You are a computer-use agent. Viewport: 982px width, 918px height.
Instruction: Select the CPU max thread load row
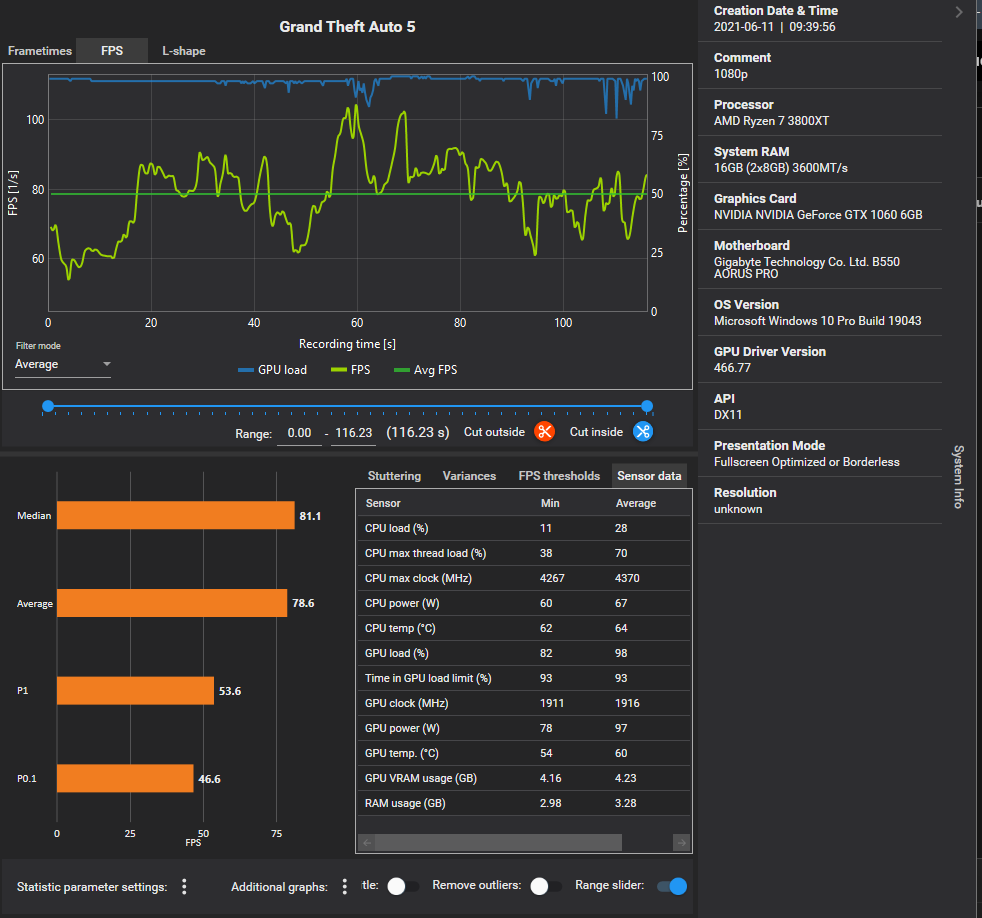pos(524,553)
